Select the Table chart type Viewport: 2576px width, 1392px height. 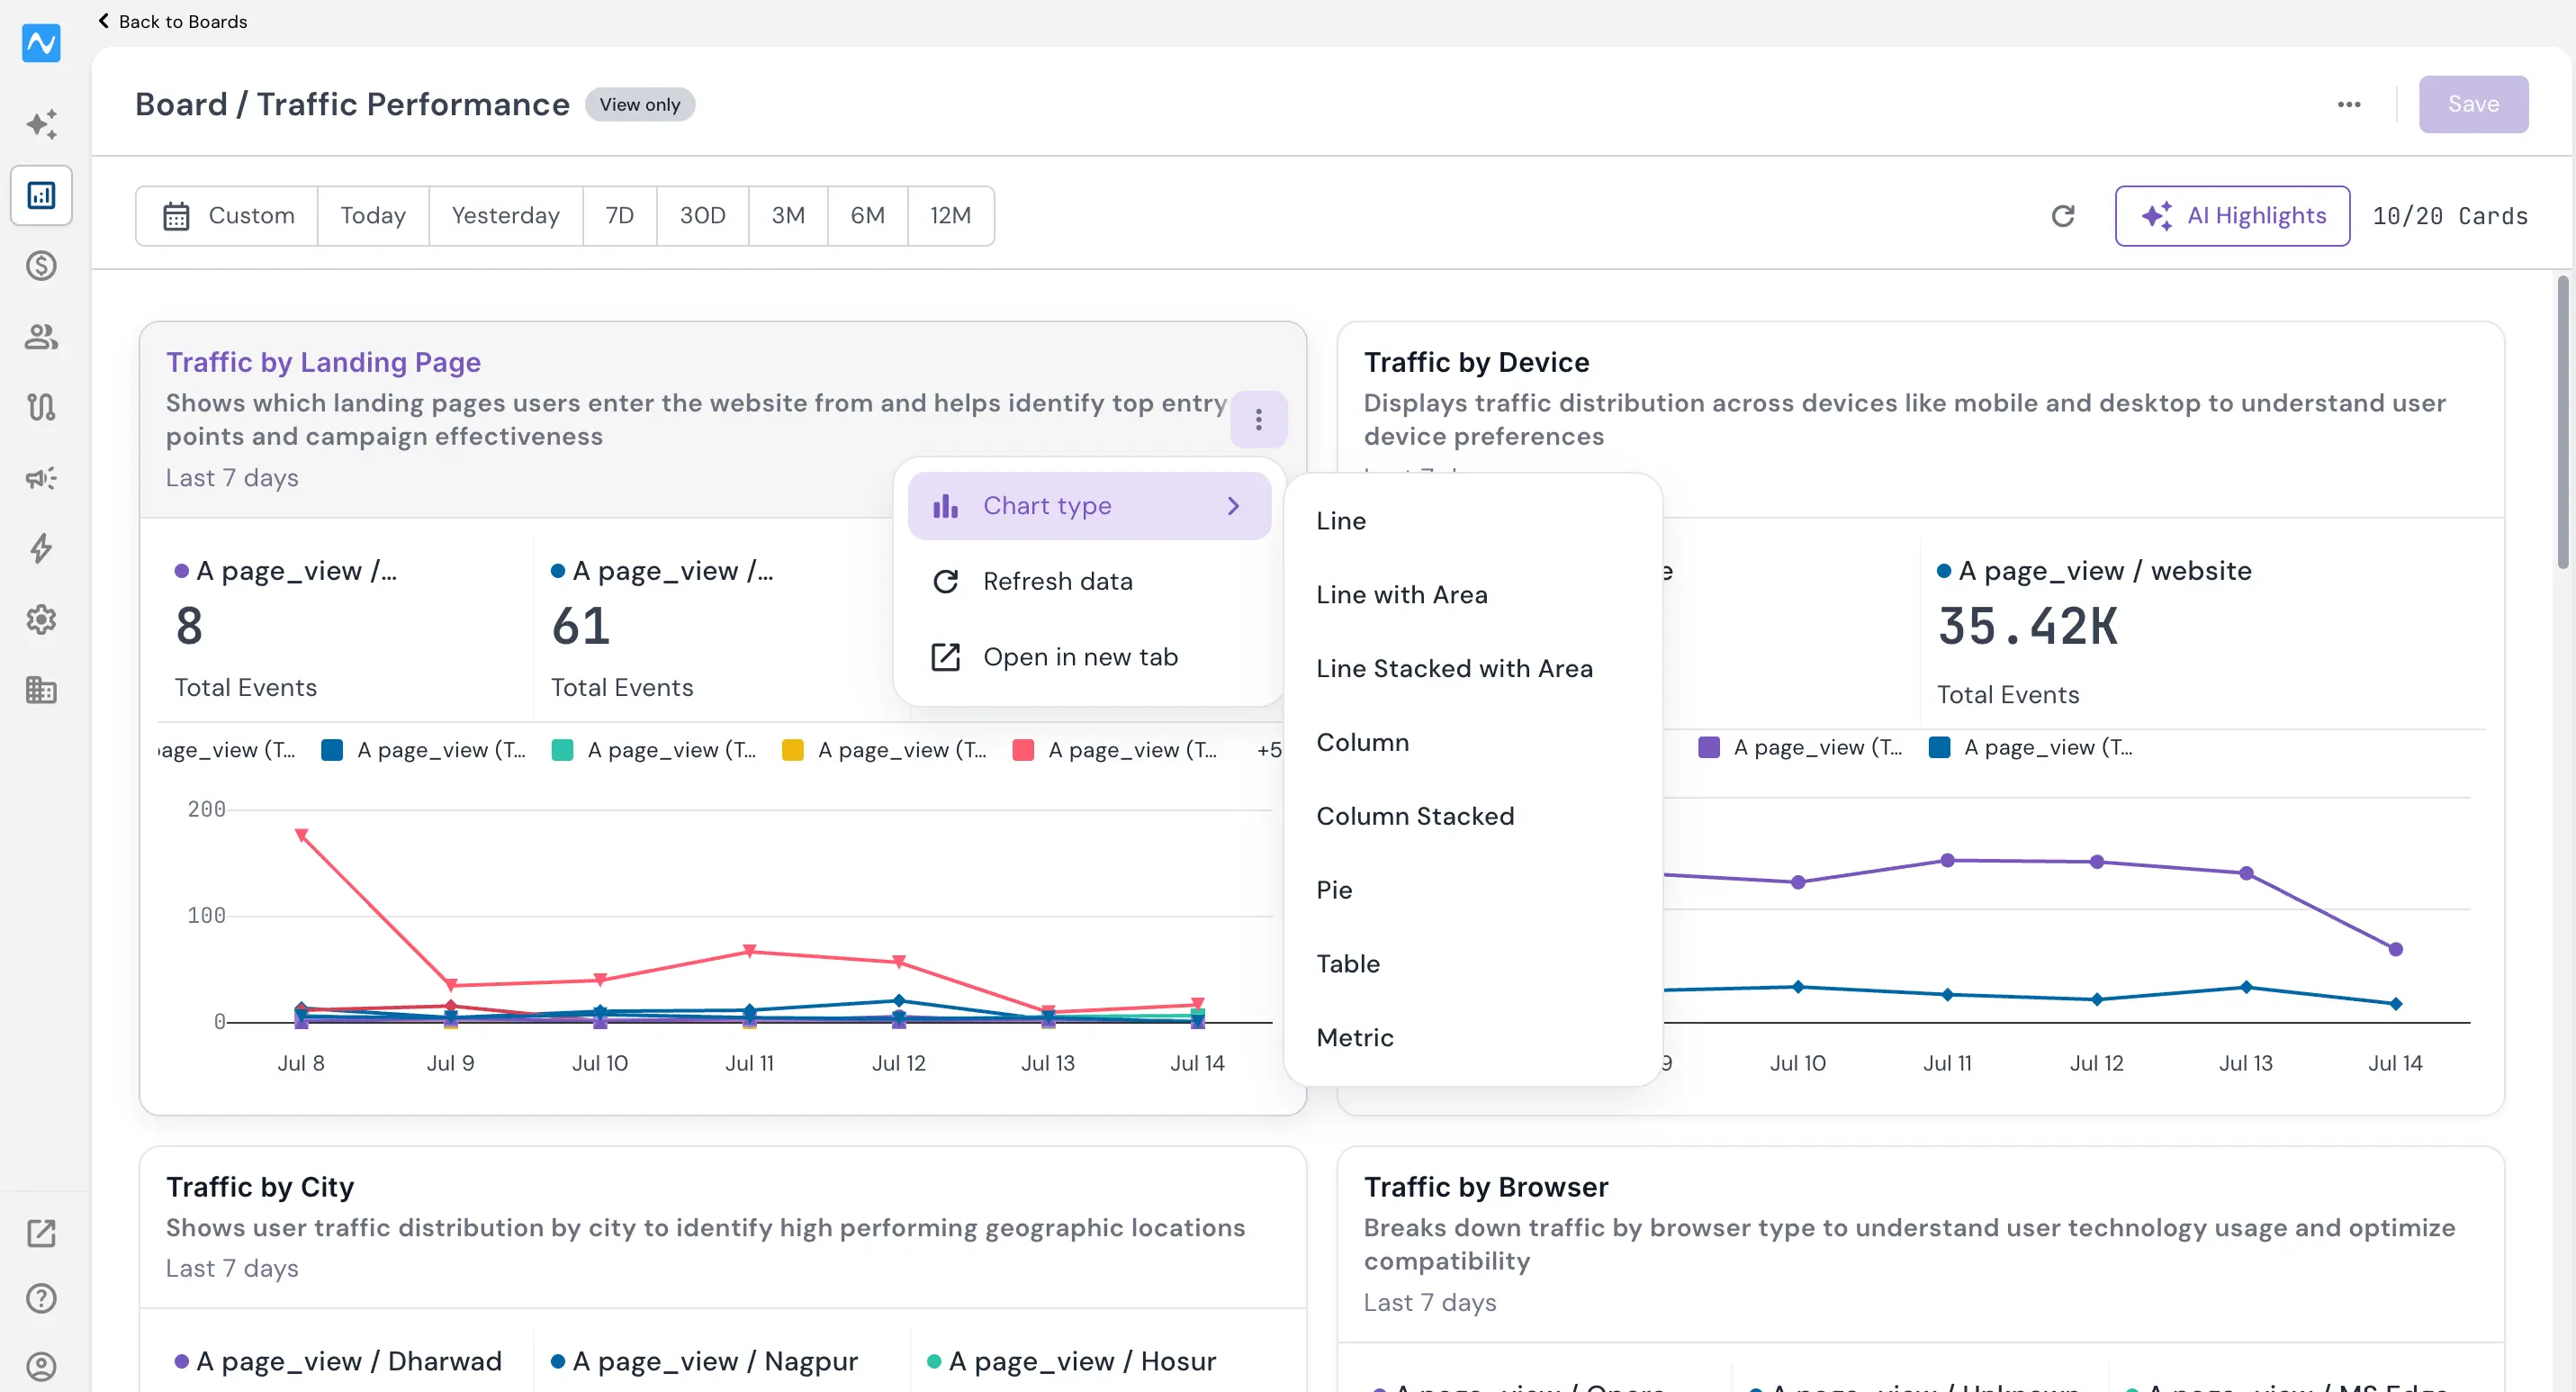tap(1472, 964)
